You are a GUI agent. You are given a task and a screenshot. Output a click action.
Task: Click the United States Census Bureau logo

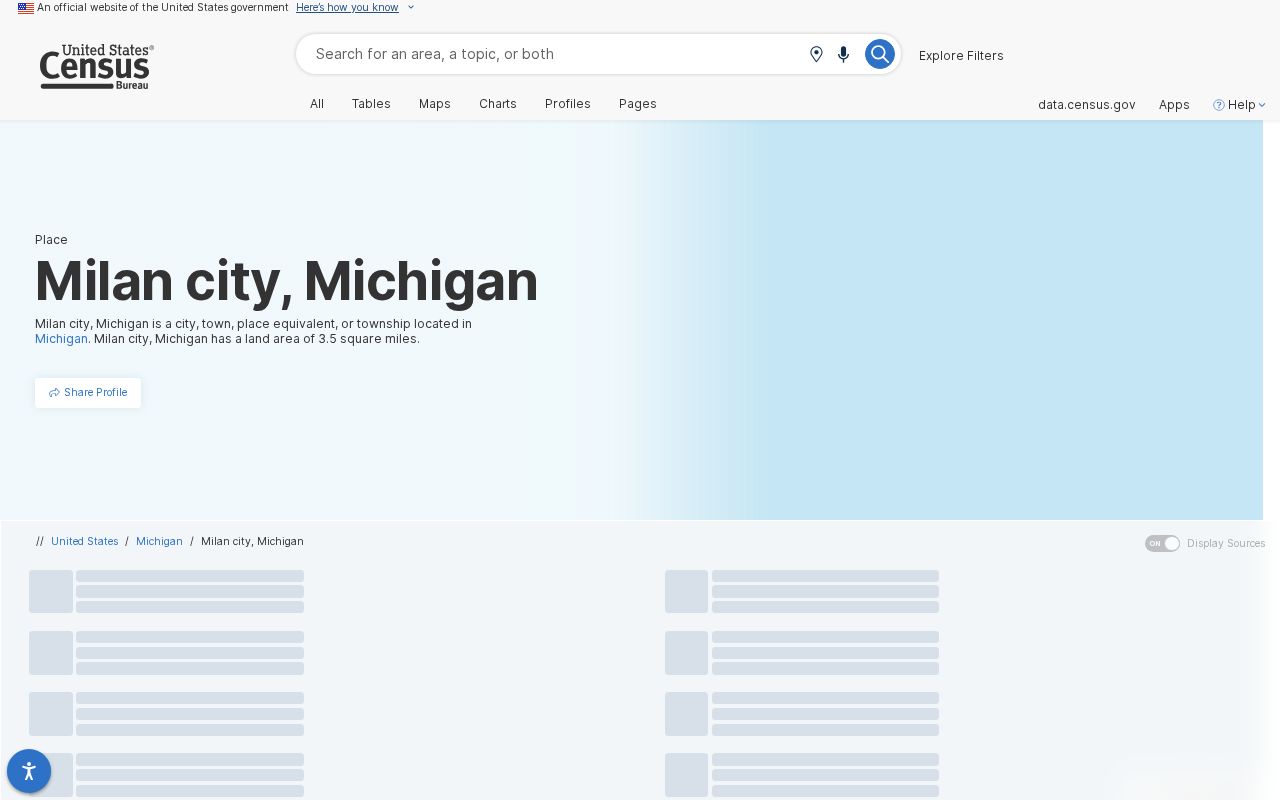[x=97, y=67]
